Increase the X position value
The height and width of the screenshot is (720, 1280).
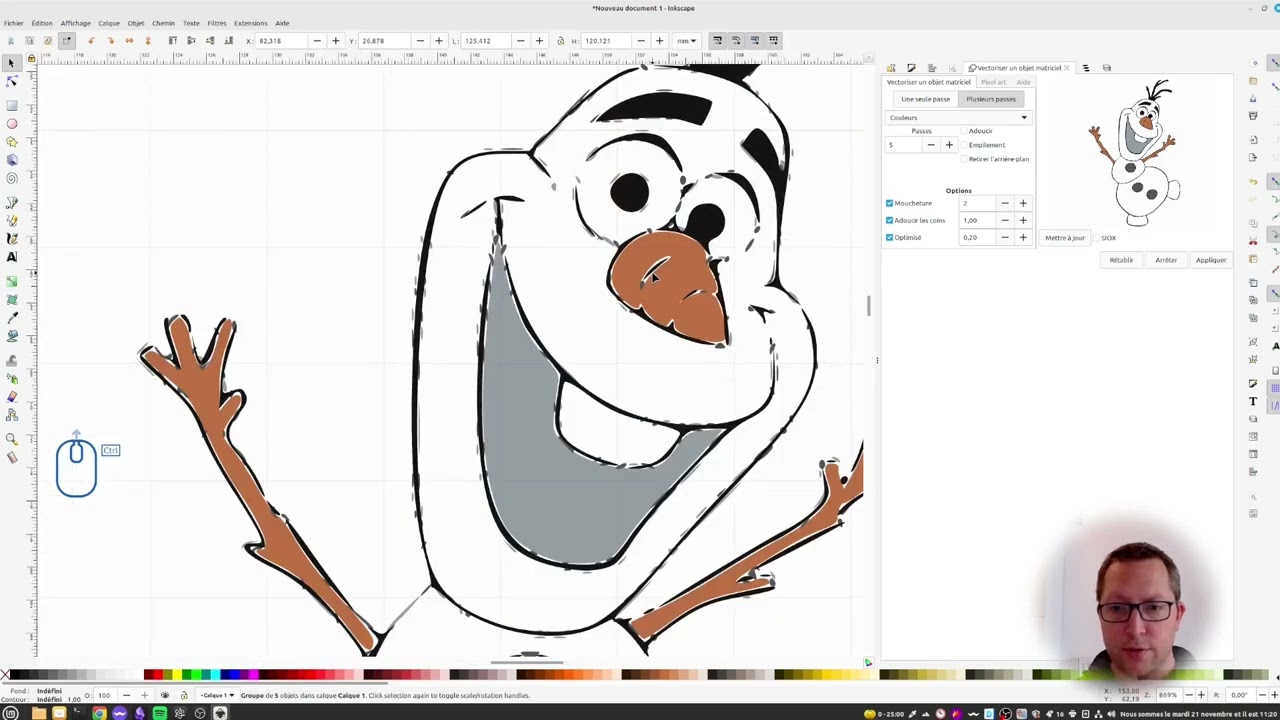[335, 41]
